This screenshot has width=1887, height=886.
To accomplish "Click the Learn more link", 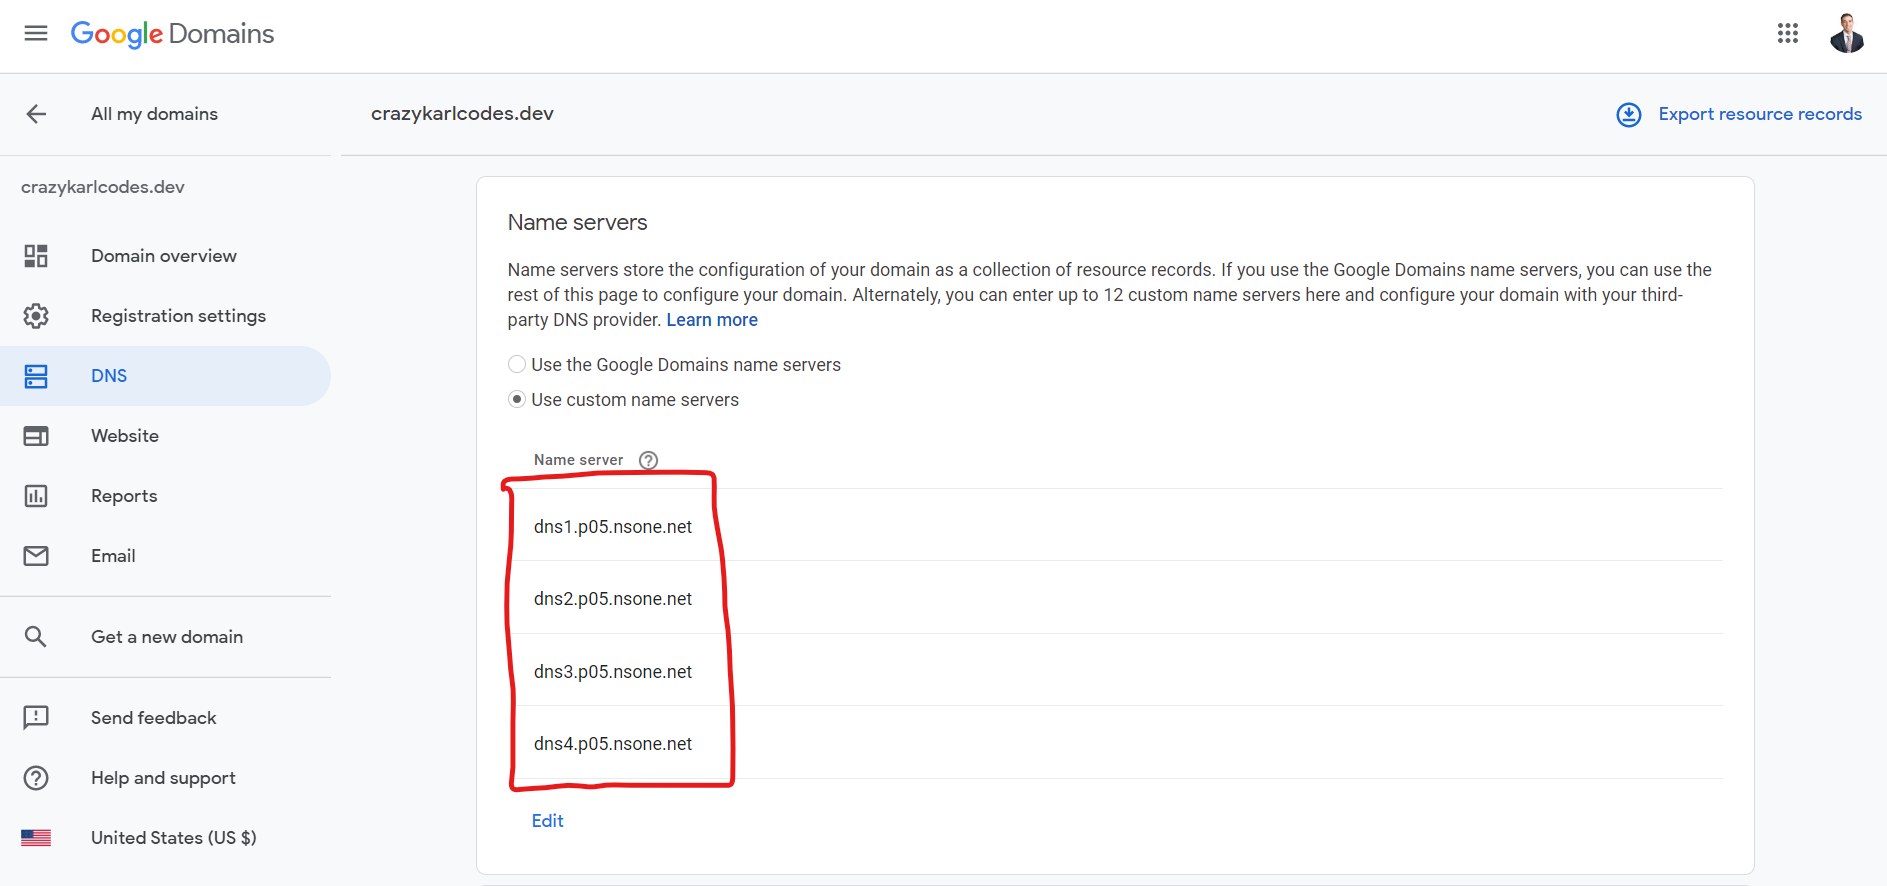I will (712, 320).
